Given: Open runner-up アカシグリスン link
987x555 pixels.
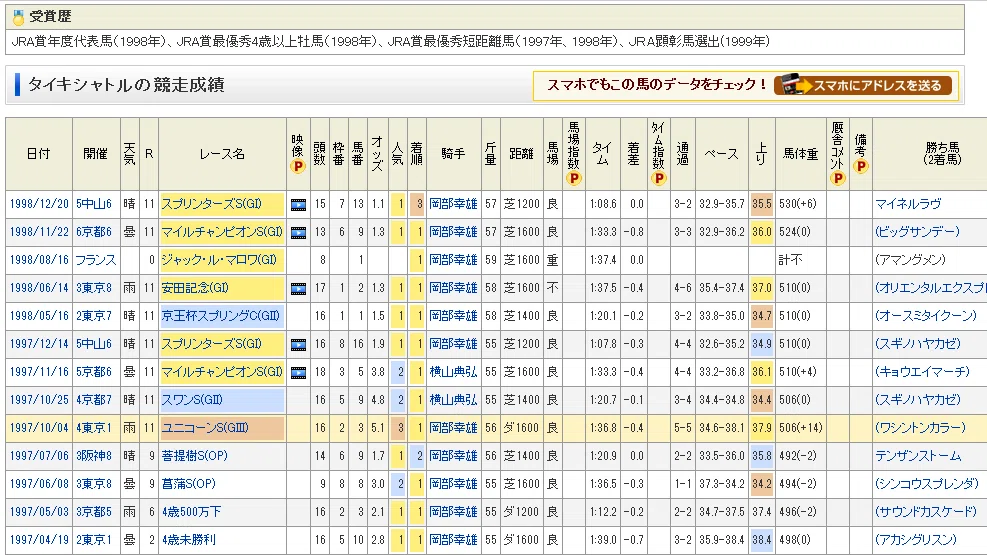Looking at the screenshot, I should click(x=916, y=540).
